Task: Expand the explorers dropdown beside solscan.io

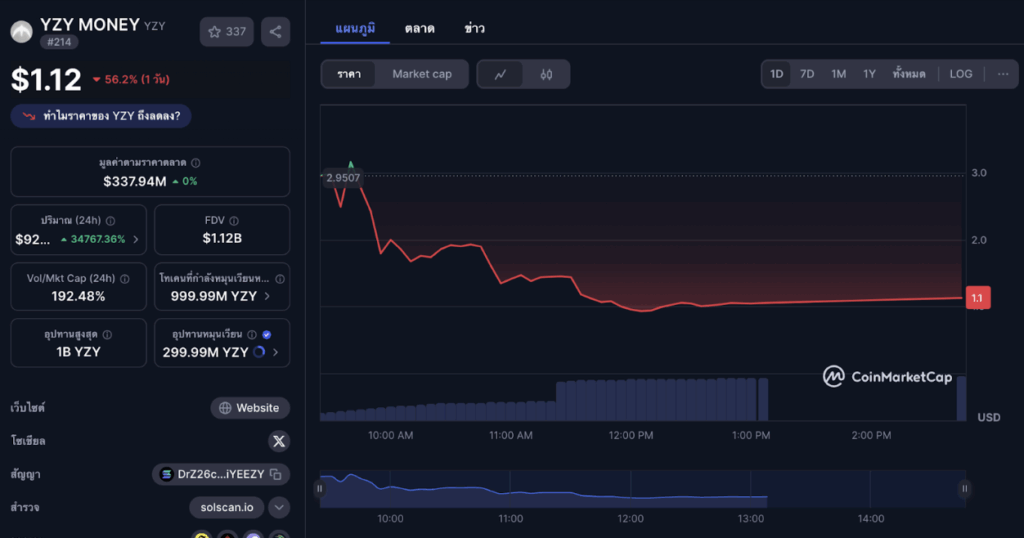Action: 279,507
